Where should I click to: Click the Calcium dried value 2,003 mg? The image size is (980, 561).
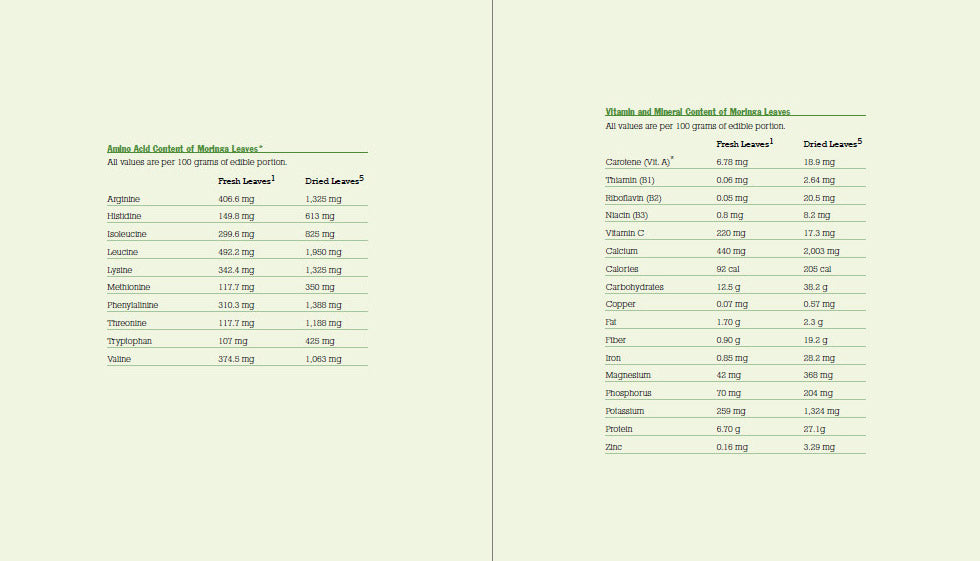point(821,251)
